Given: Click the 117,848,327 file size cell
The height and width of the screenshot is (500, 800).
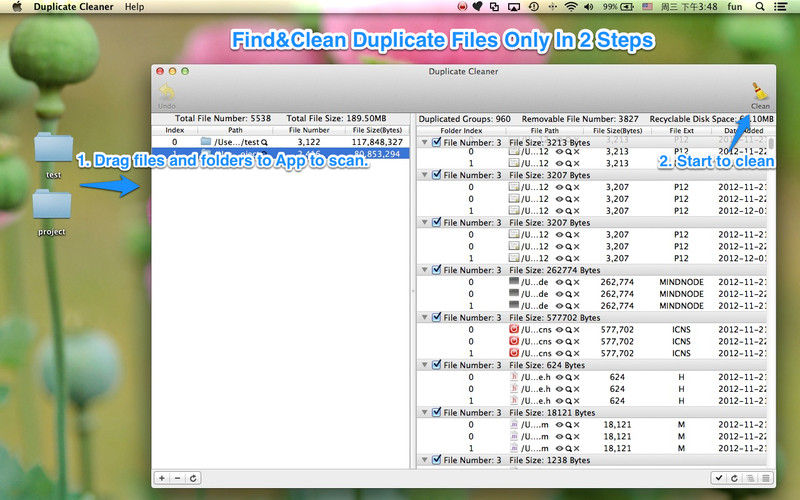Looking at the screenshot, I should coord(377,142).
